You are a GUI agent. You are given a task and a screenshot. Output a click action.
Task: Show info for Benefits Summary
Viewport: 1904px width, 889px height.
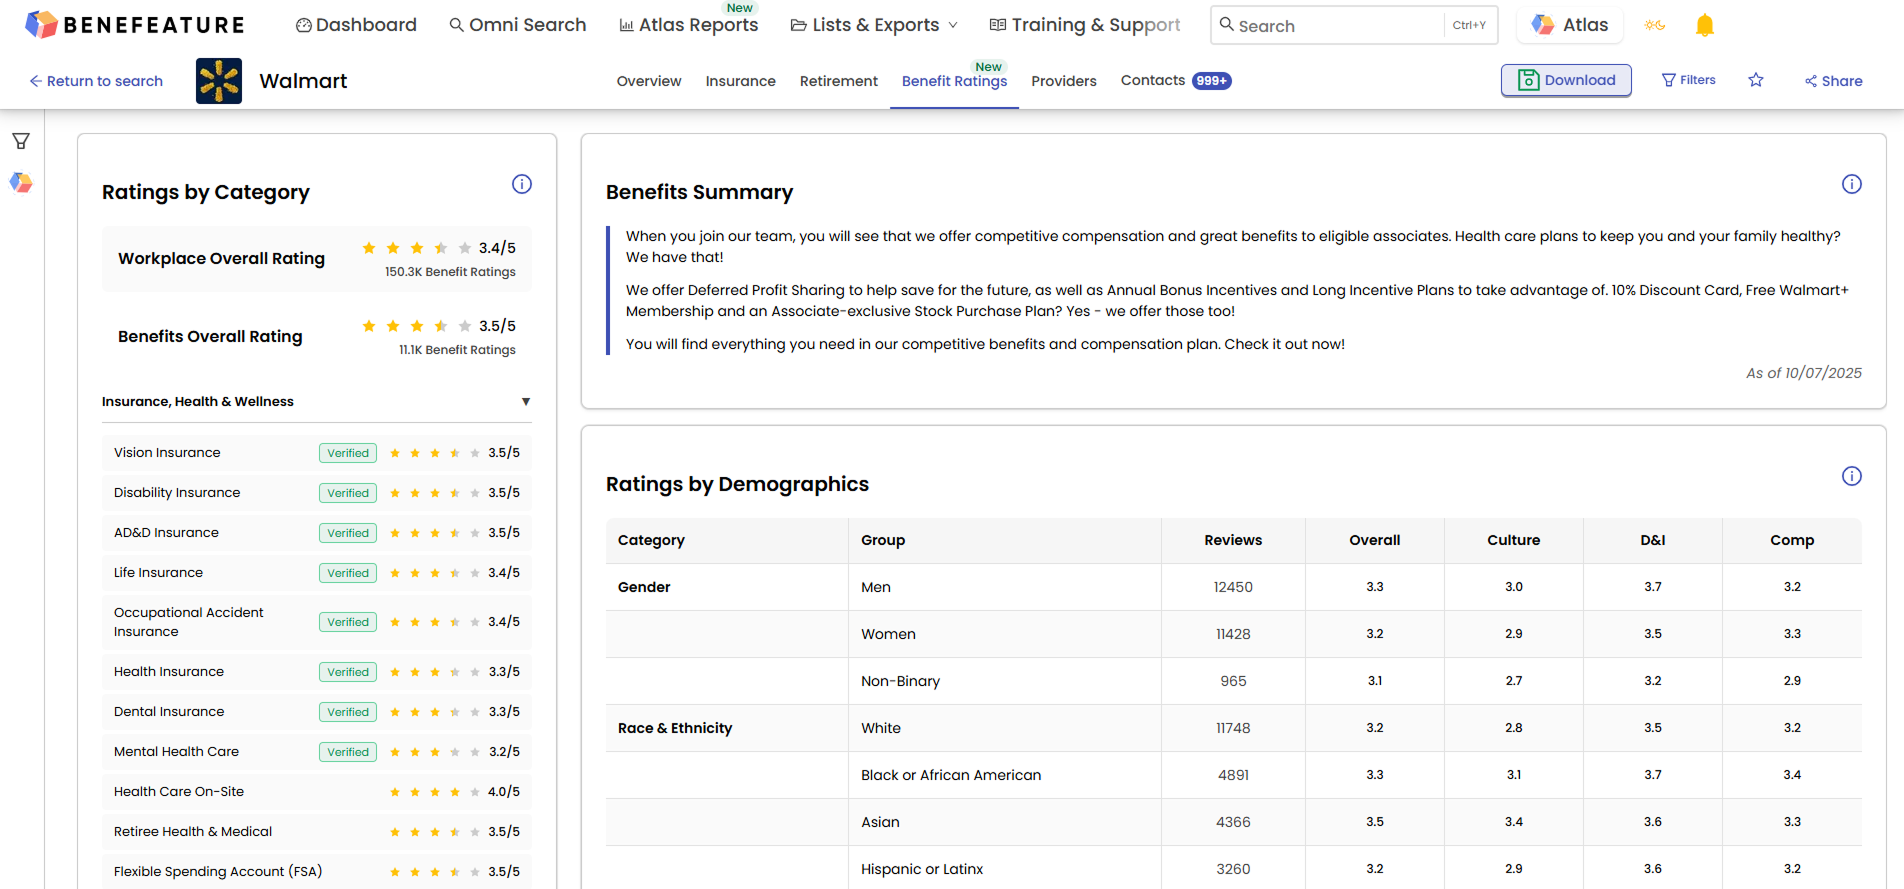coord(1852,184)
